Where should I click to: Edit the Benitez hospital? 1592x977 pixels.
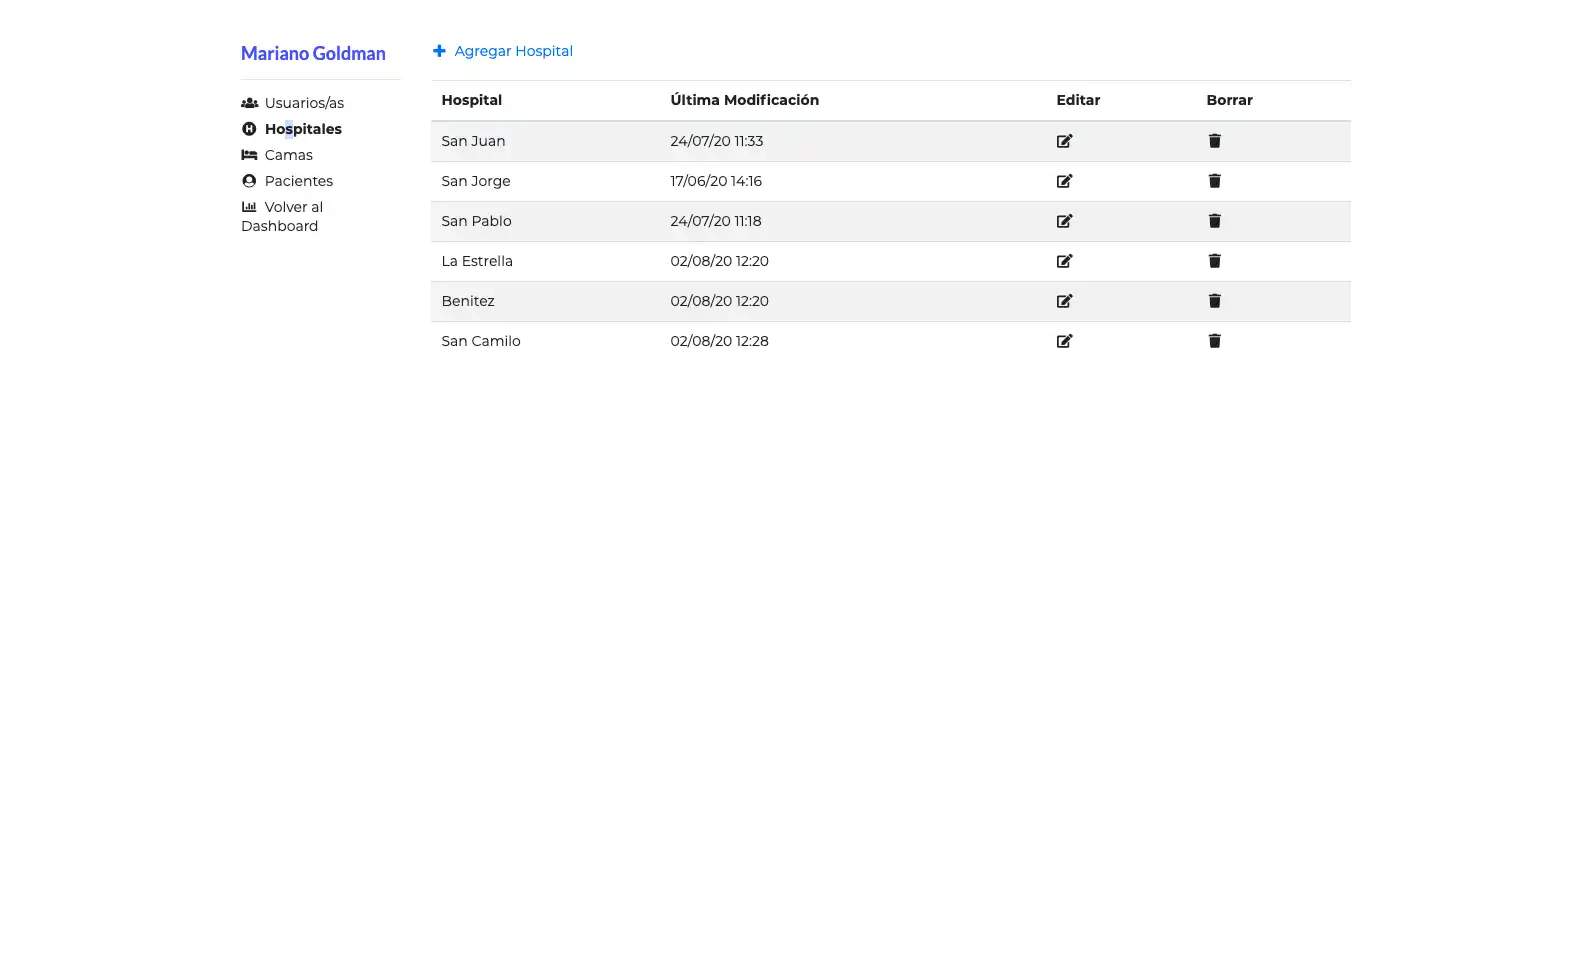click(1064, 301)
